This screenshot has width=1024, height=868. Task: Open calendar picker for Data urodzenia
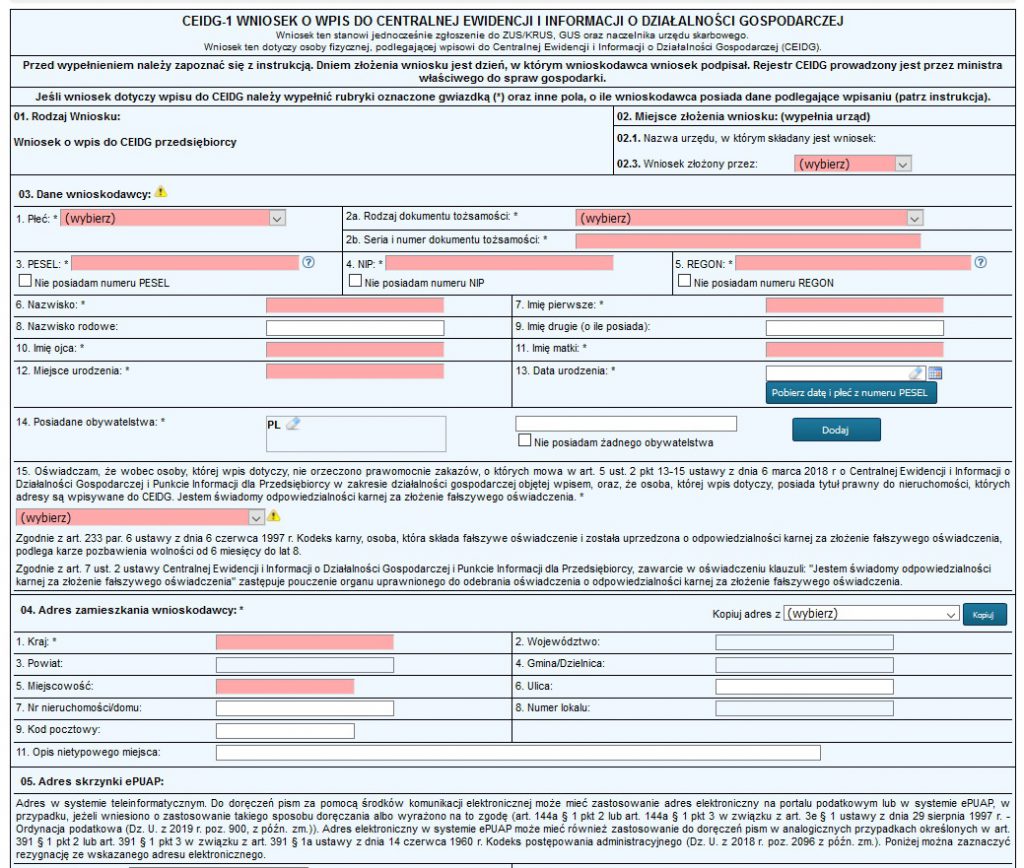click(x=935, y=373)
